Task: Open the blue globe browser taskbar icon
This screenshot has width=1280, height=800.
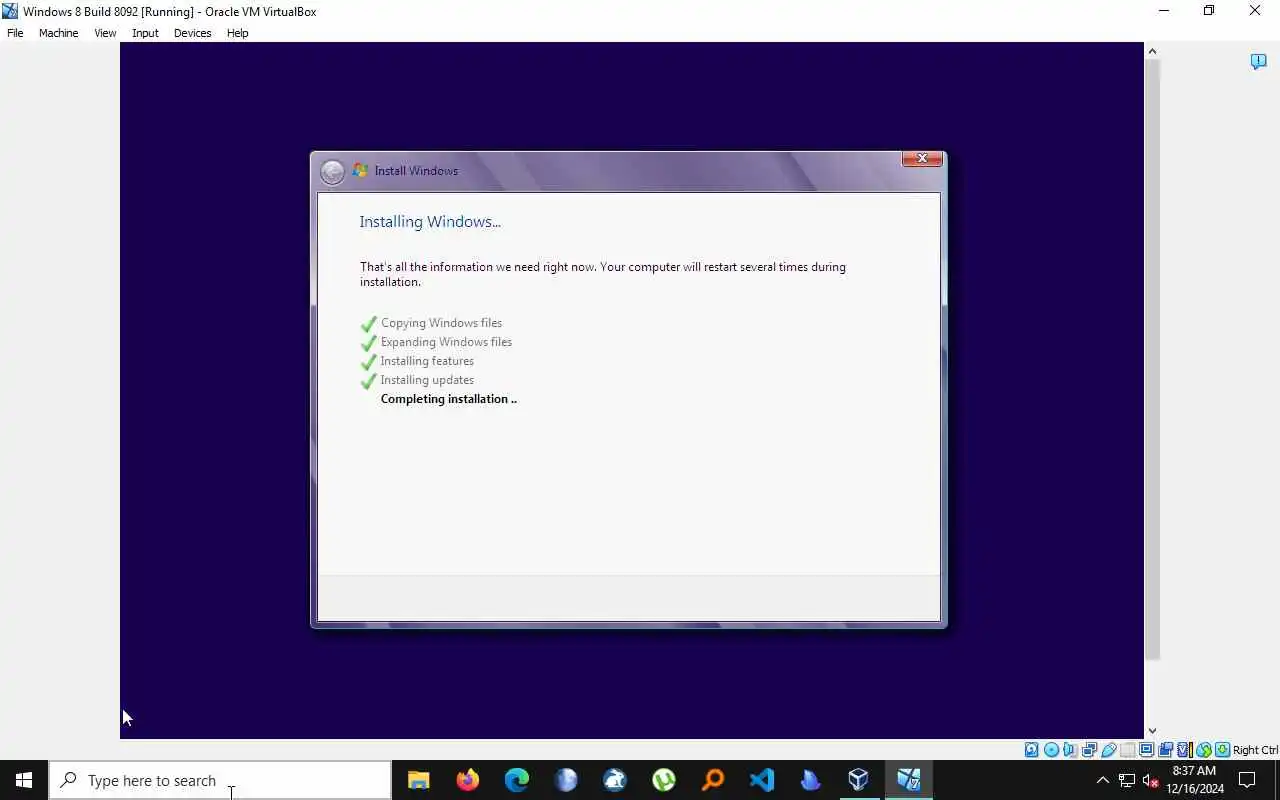Action: tap(565, 780)
